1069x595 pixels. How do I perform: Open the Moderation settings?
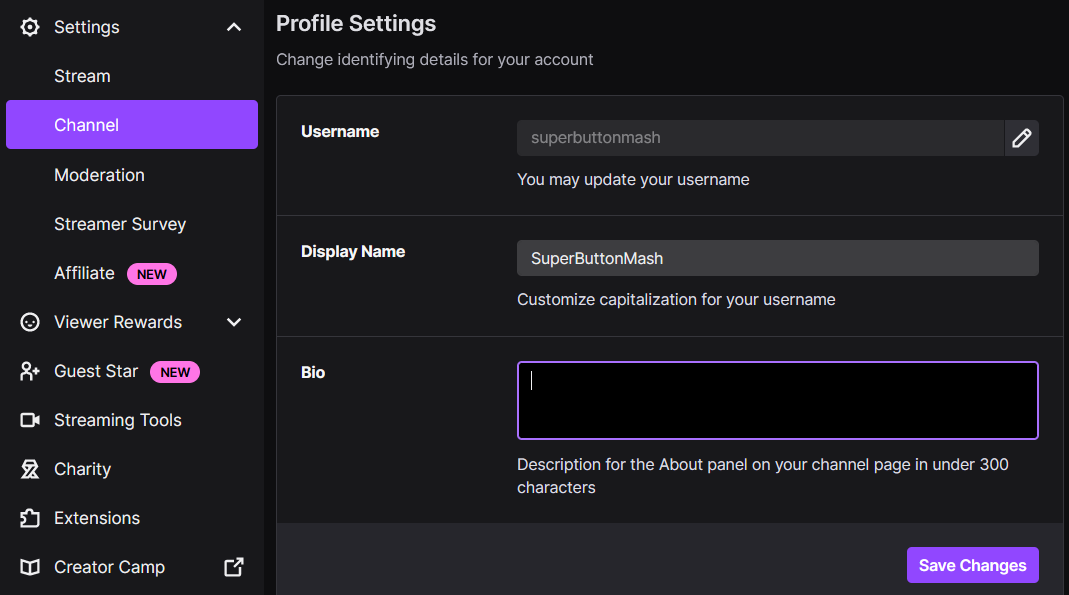point(99,175)
